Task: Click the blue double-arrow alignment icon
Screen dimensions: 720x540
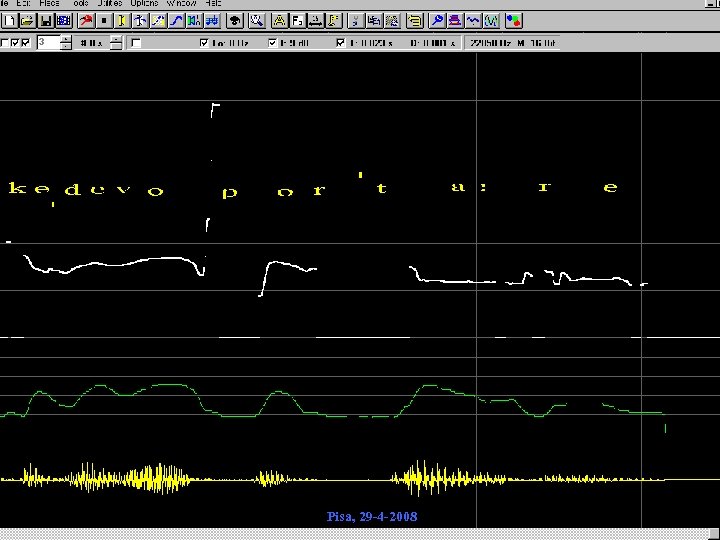Action: [212, 21]
